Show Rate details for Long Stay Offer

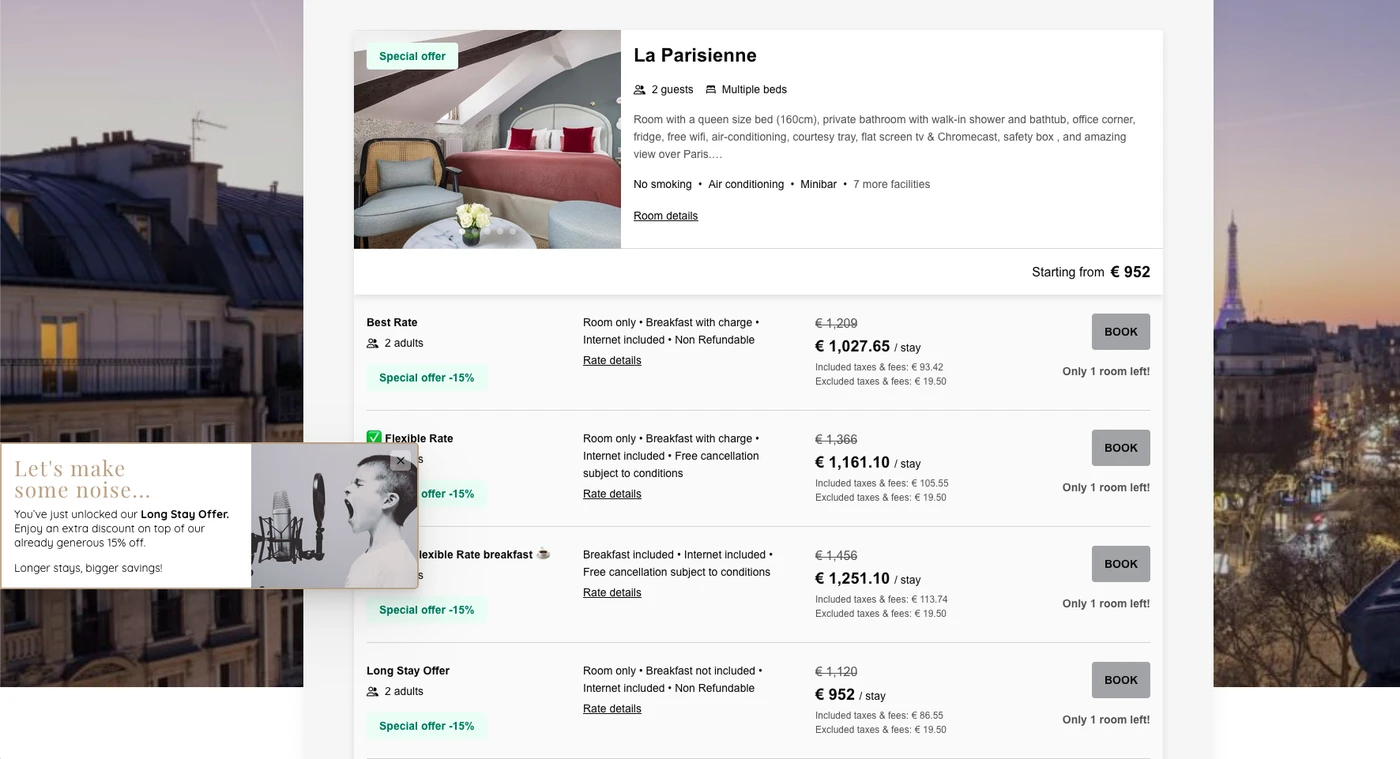pos(612,709)
